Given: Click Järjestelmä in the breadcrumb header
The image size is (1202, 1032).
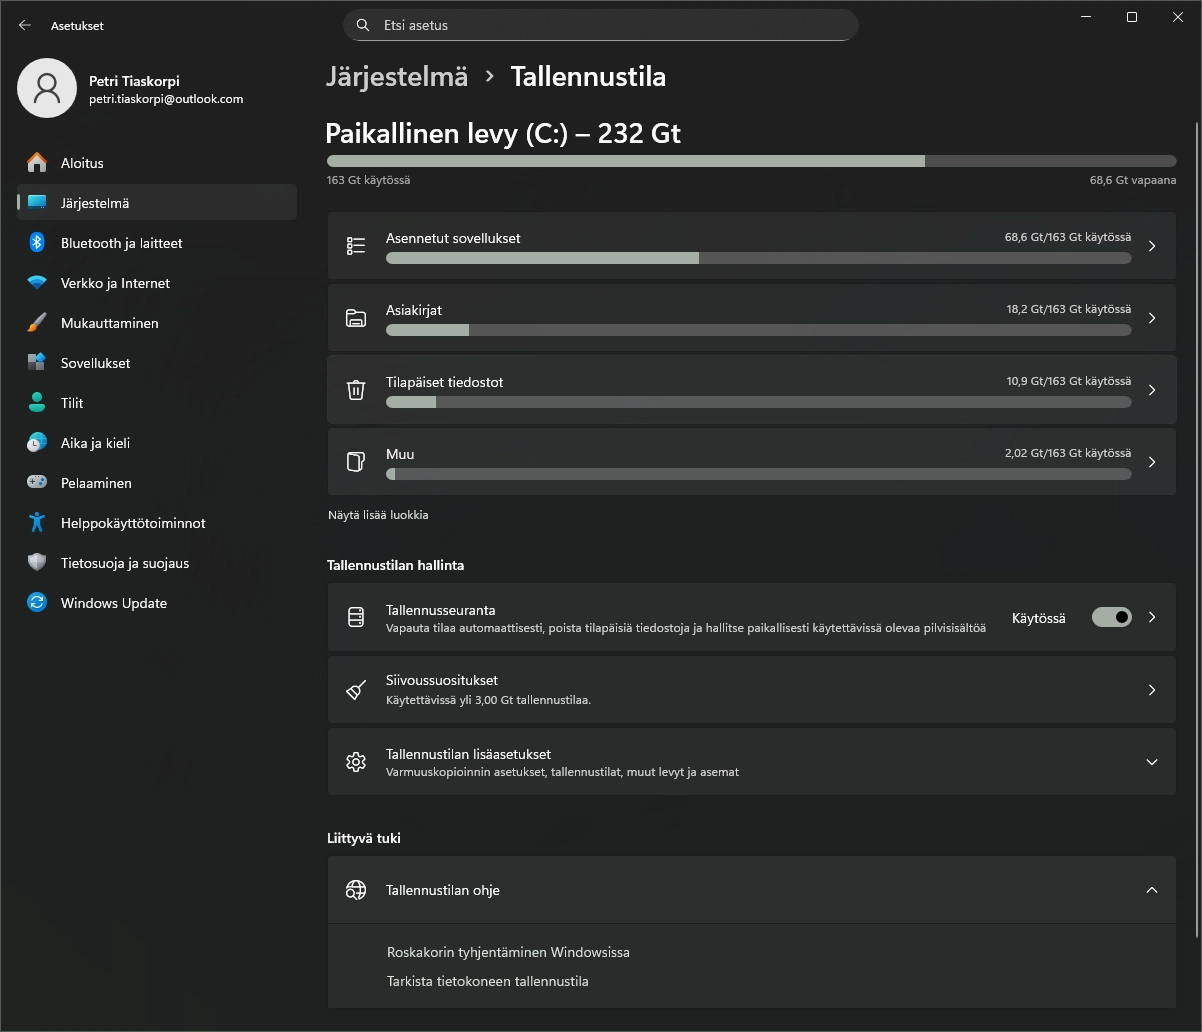Looking at the screenshot, I should (397, 77).
